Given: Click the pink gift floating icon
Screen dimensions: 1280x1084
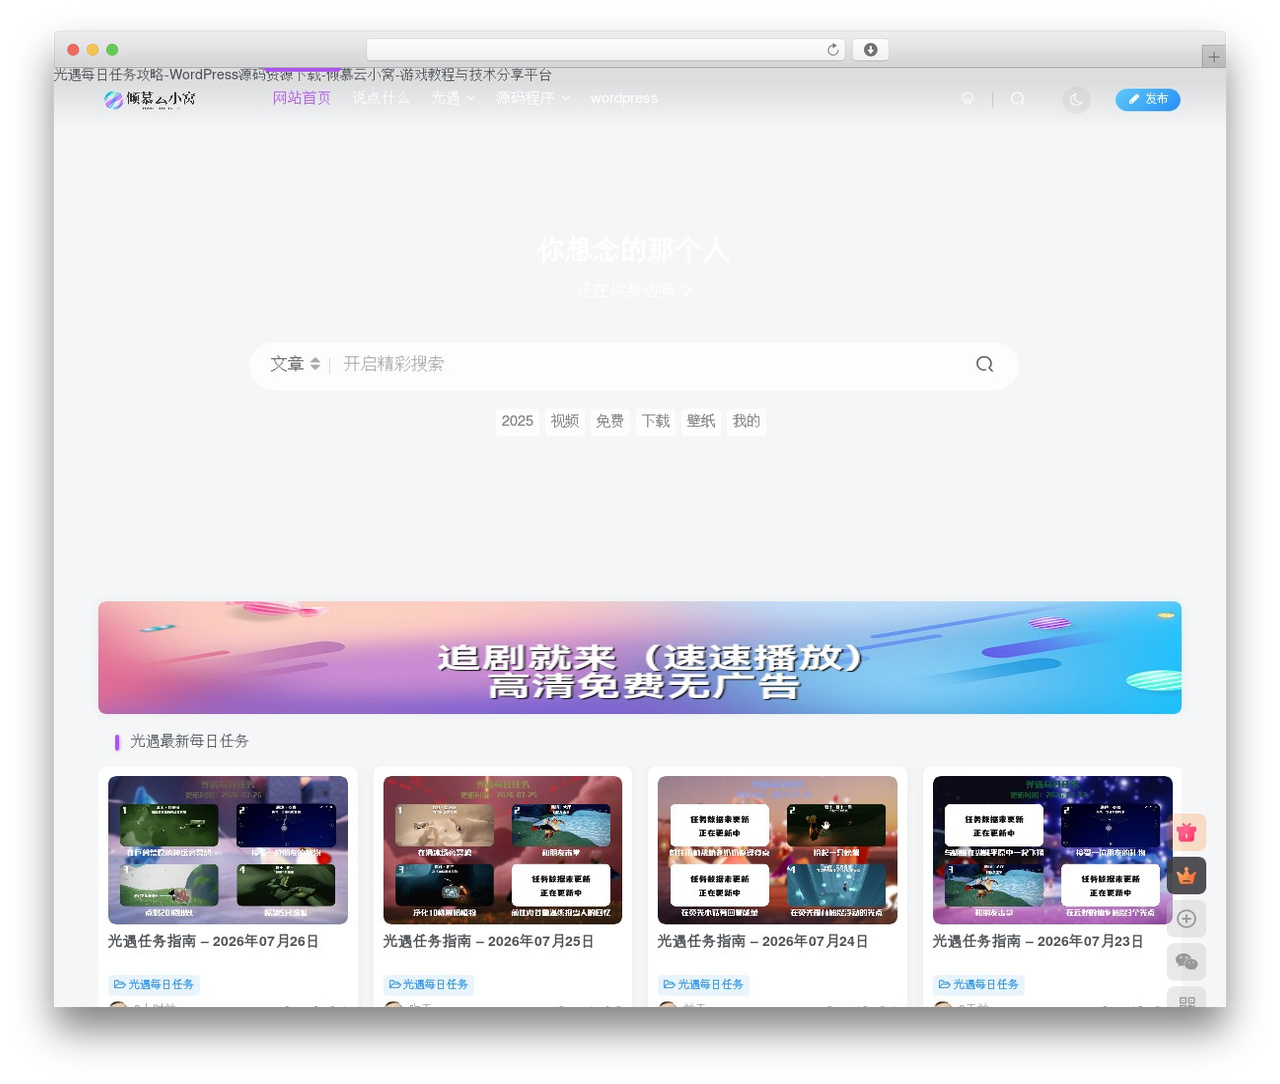Looking at the screenshot, I should tap(1187, 832).
